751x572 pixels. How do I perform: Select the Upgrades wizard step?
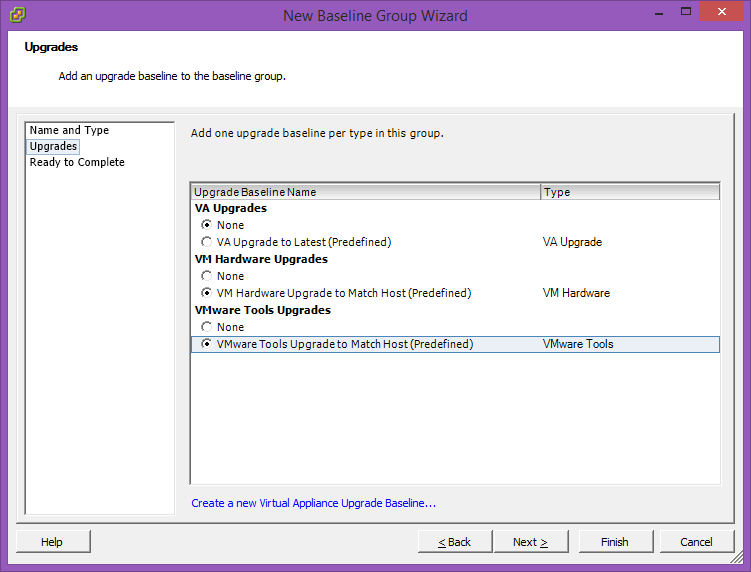click(53, 146)
